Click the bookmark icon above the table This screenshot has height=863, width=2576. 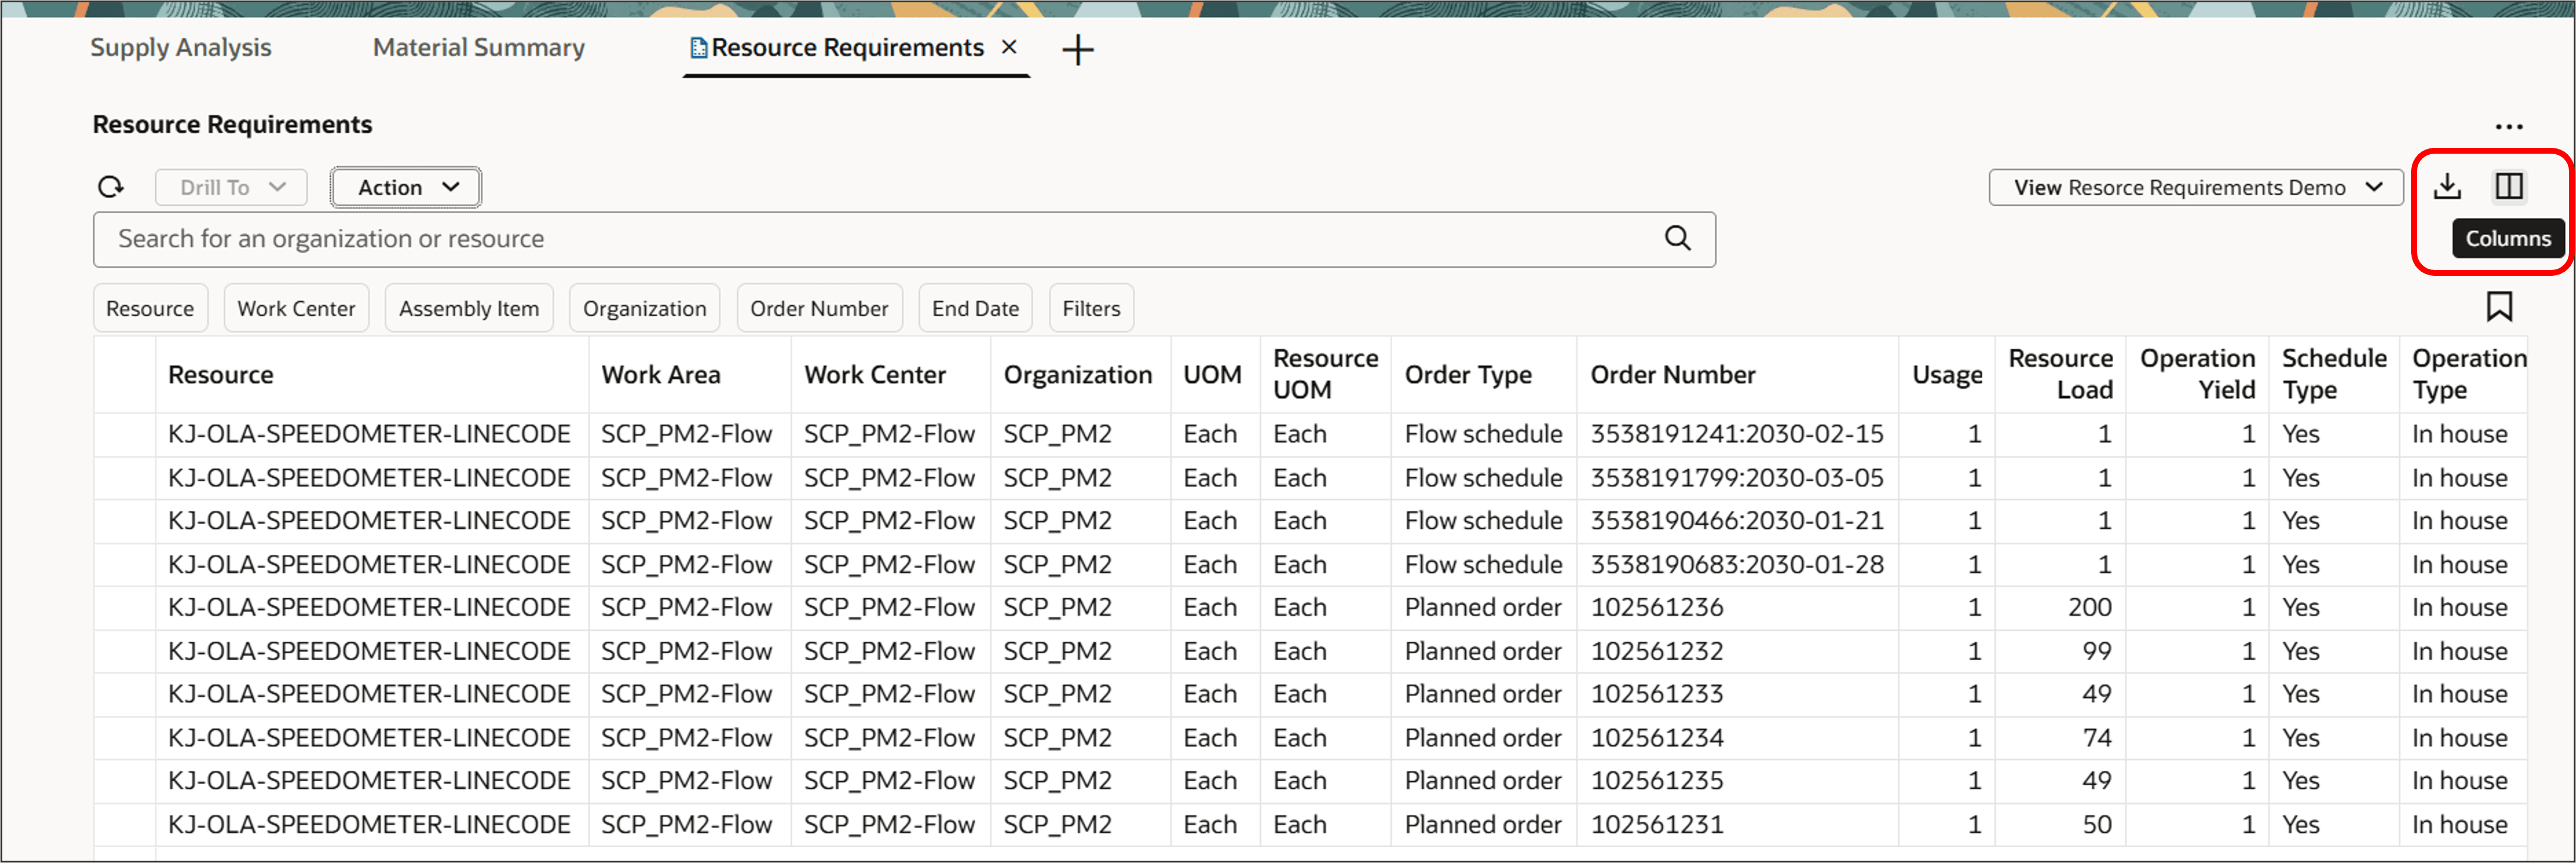click(2501, 307)
